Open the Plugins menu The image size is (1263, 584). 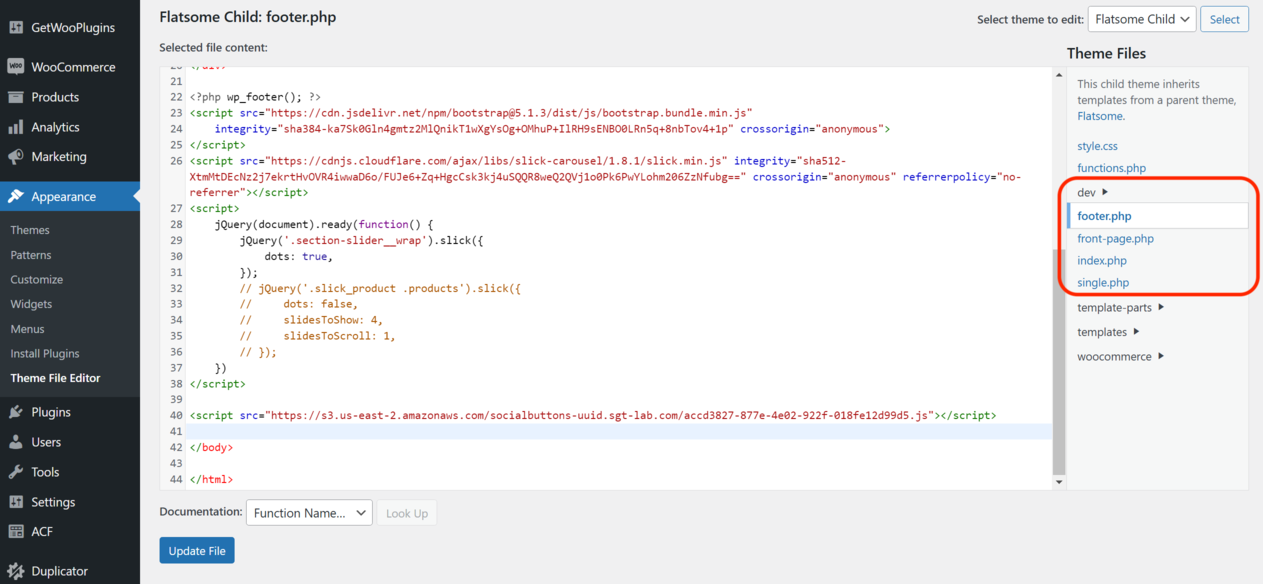46,411
